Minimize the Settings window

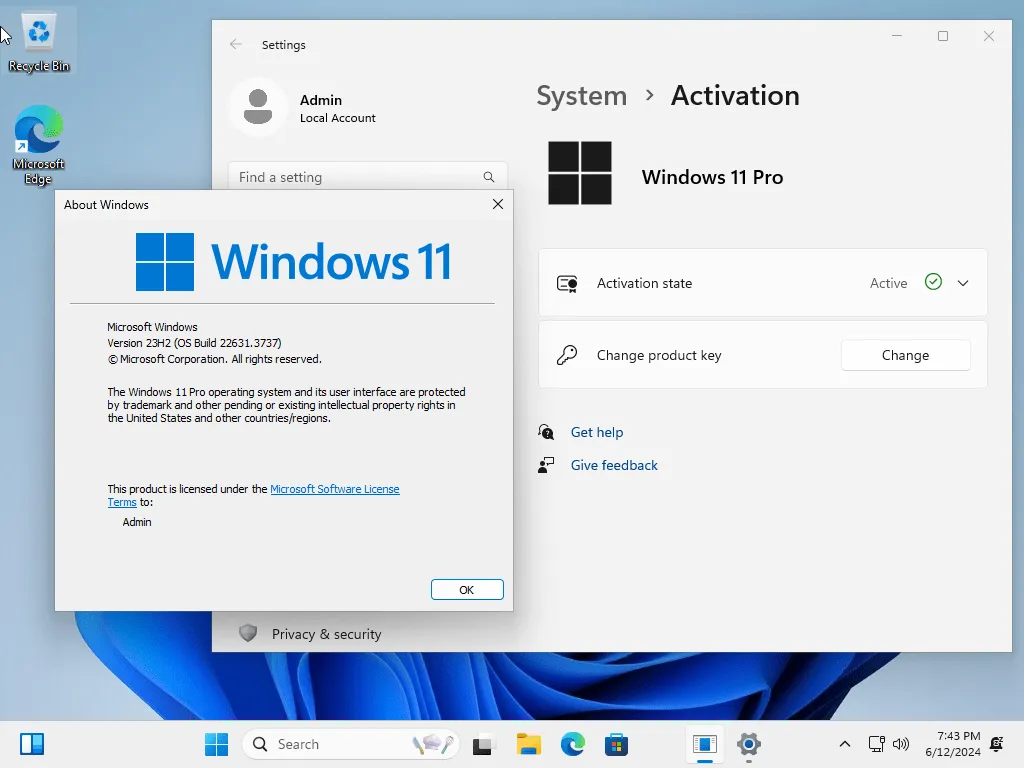tap(897, 36)
